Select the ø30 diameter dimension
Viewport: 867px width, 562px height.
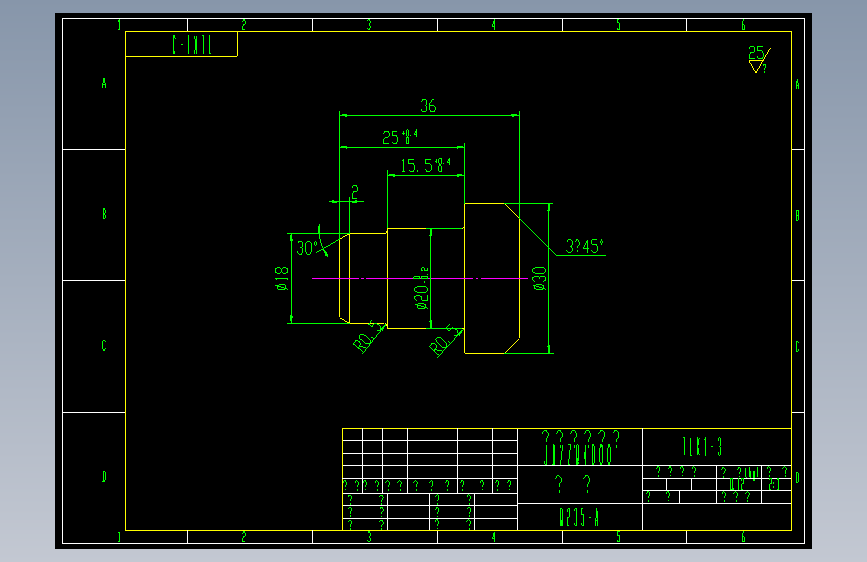[539, 278]
